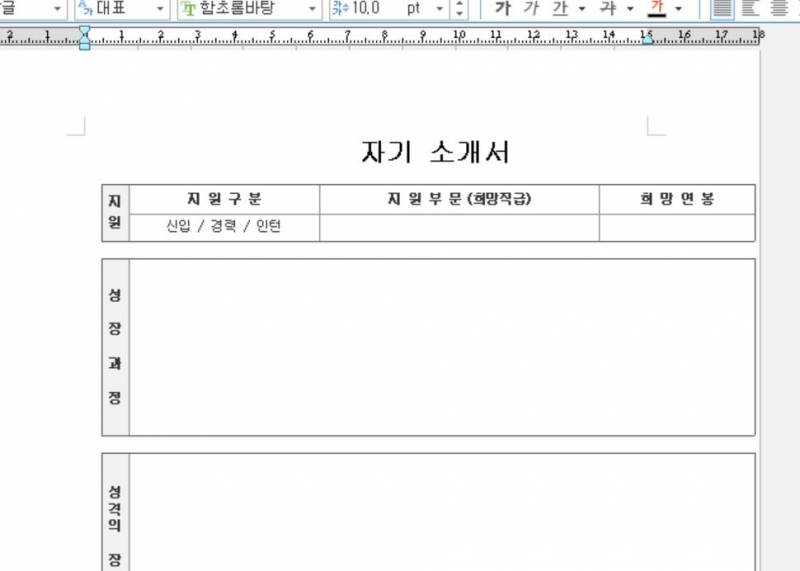800x571 pixels.
Task: Click the empty cell below 지원부문
Action: [459, 228]
